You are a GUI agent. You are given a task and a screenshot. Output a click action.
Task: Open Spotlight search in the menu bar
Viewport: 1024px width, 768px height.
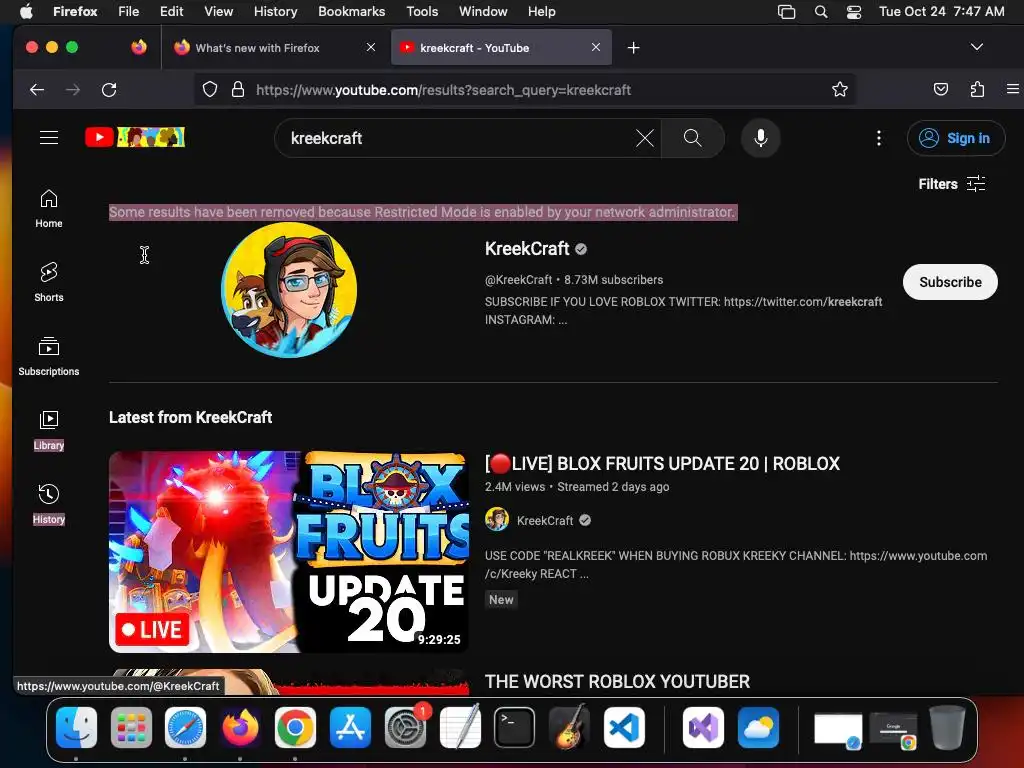pyautogui.click(x=821, y=11)
